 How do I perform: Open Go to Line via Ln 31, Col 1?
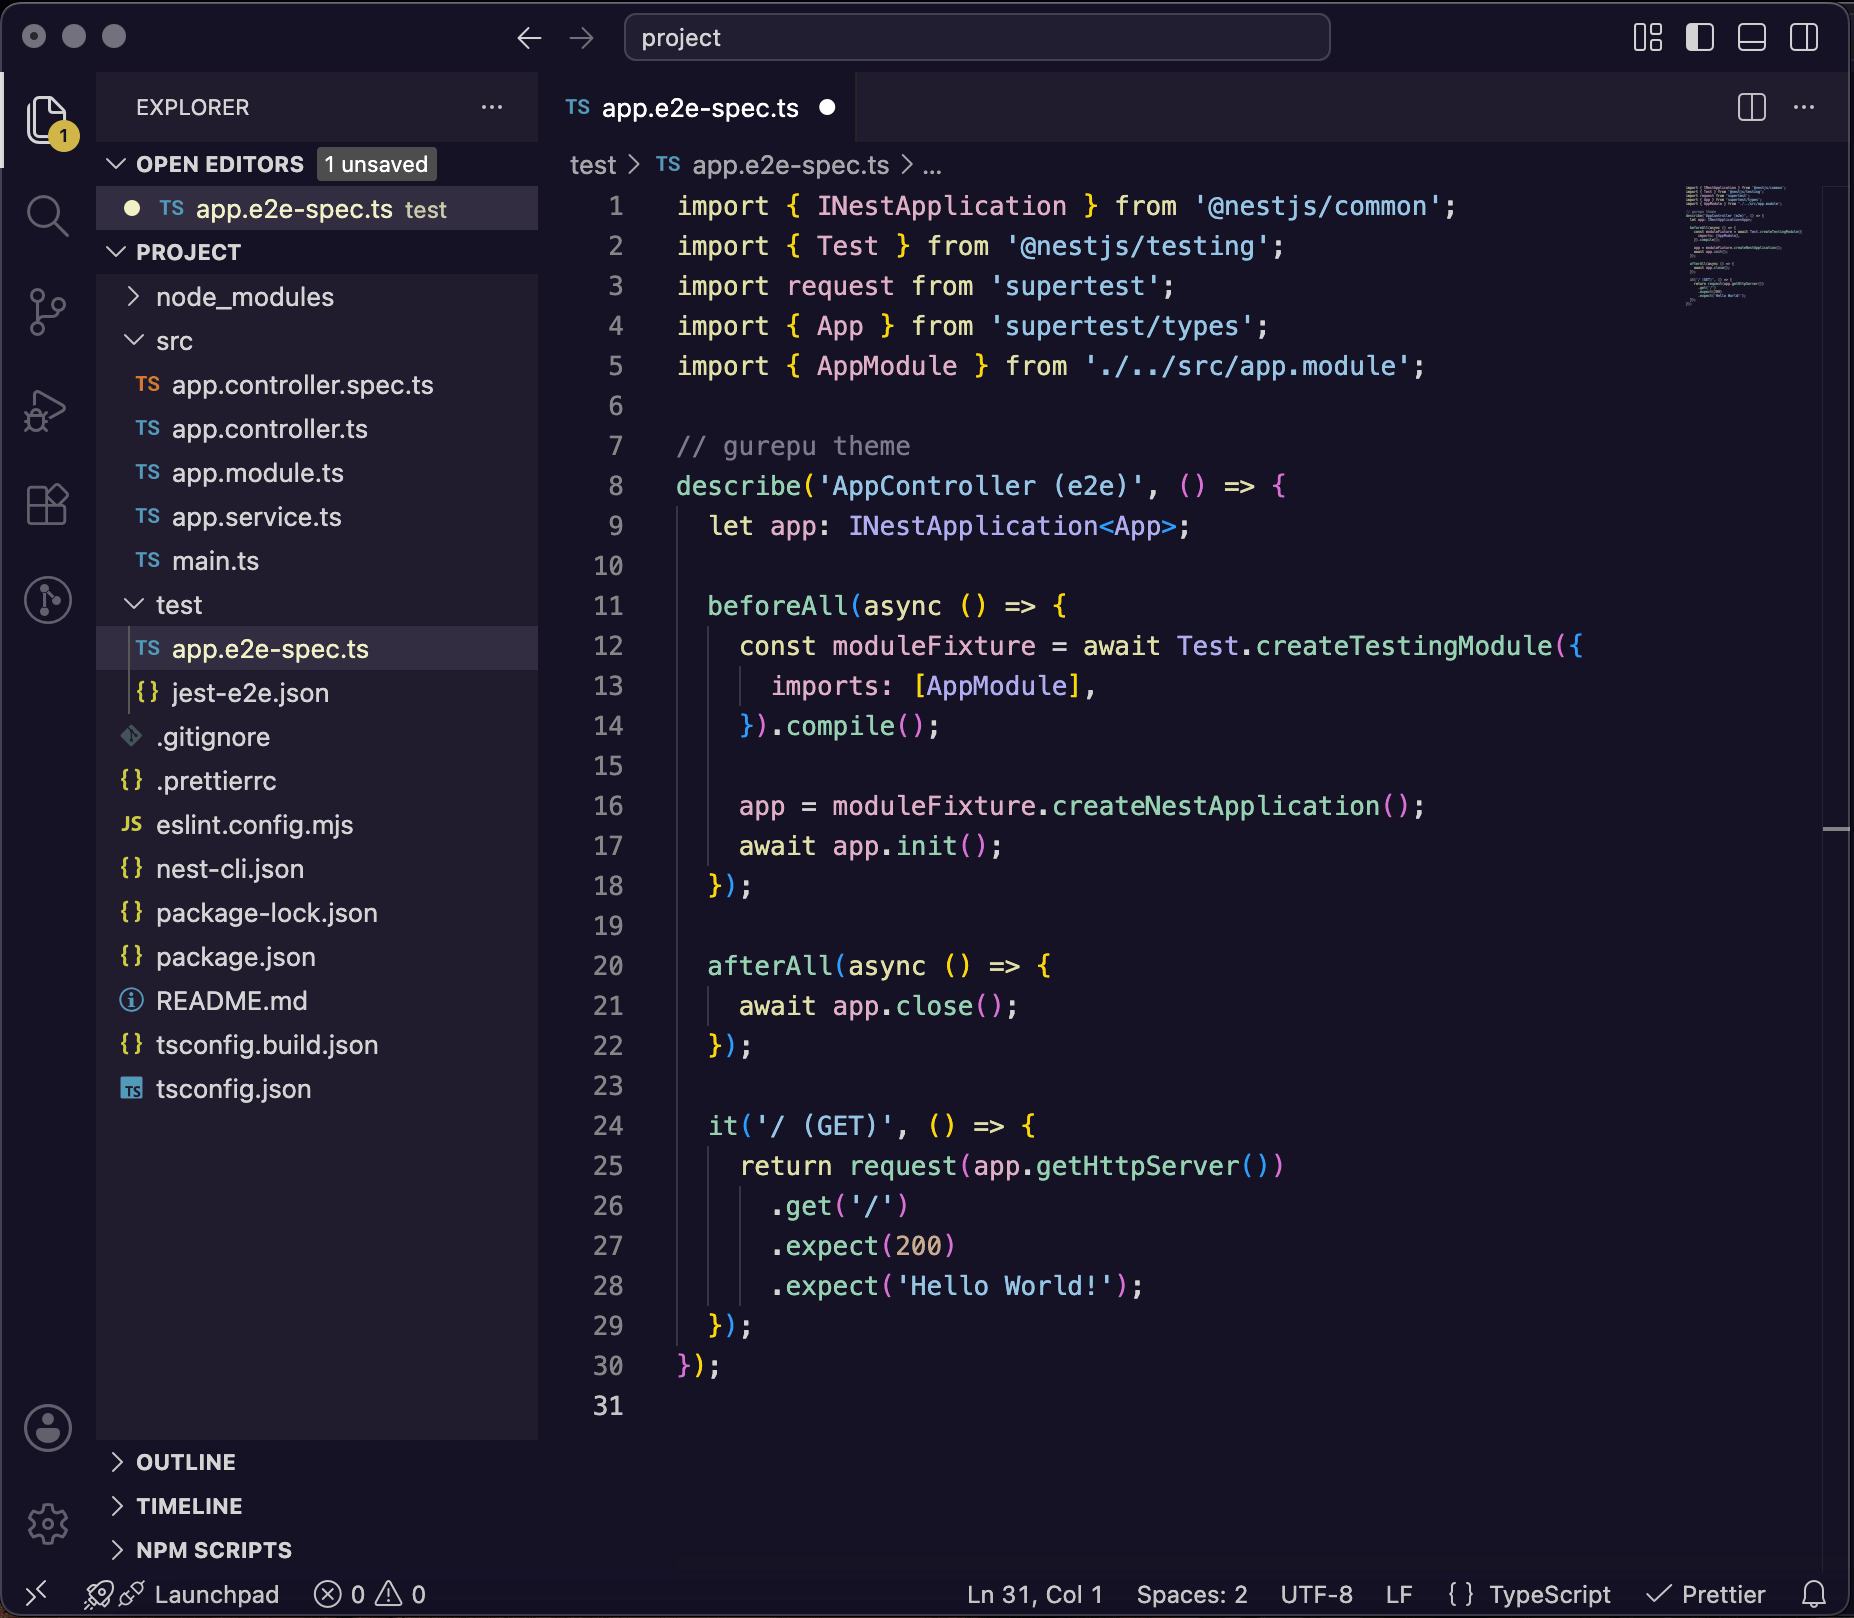(1035, 1594)
